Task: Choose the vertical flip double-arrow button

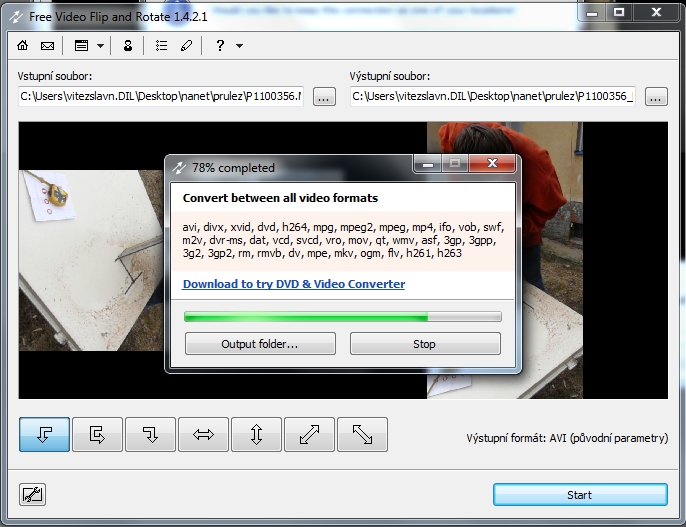Action: (x=256, y=434)
